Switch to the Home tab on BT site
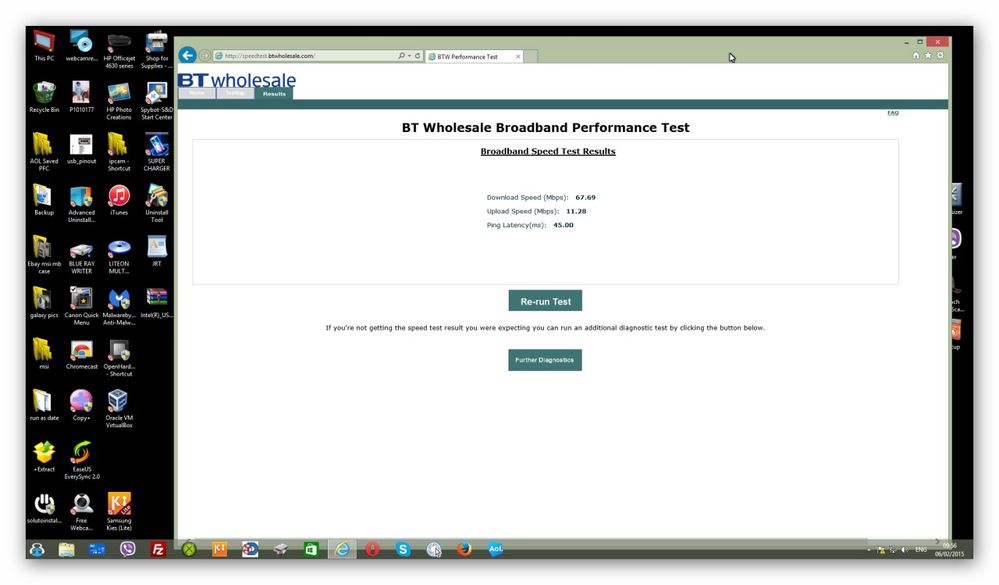The height and width of the screenshot is (585, 999). (x=197, y=94)
